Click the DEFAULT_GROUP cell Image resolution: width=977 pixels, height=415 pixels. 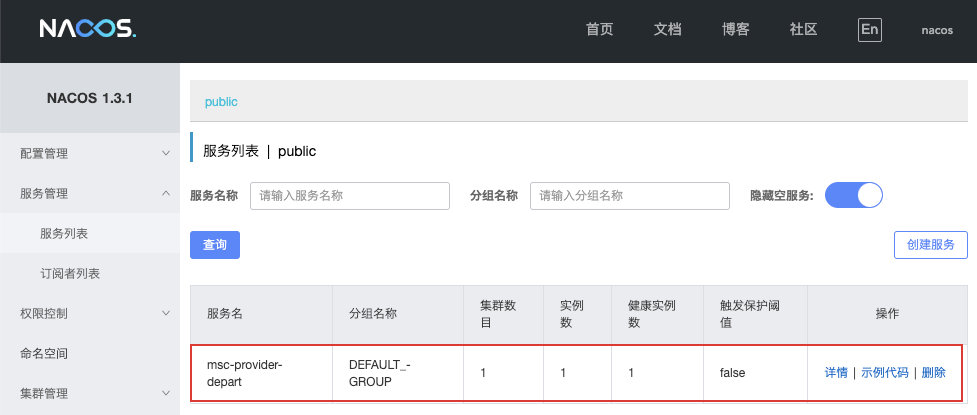coord(398,373)
